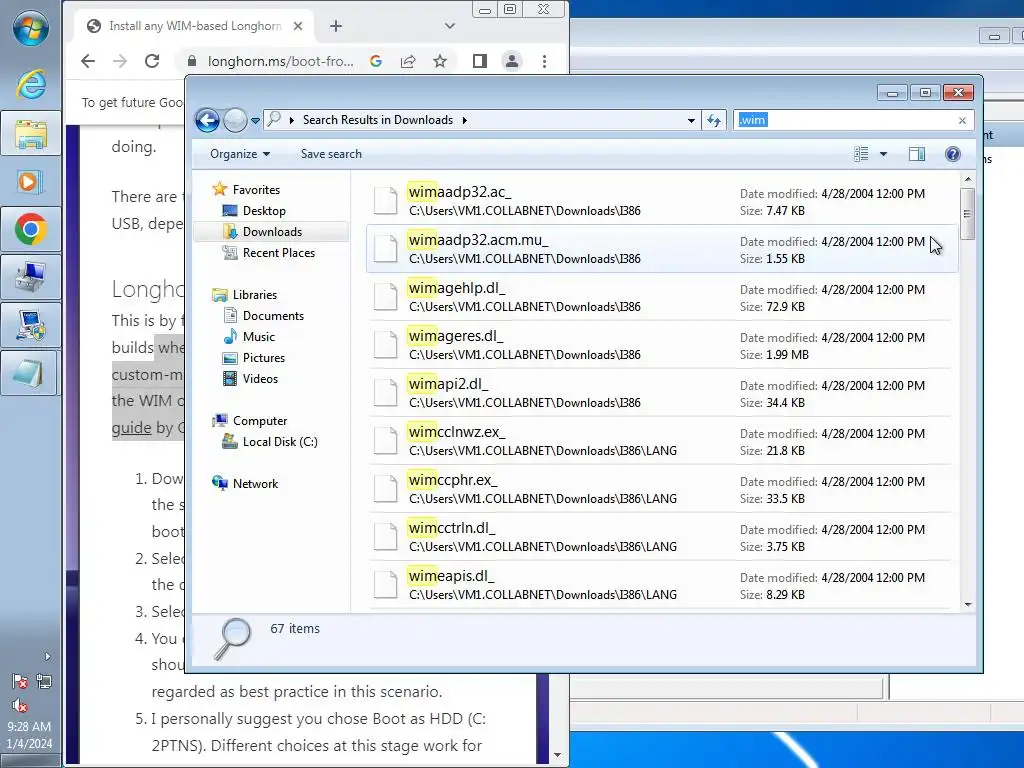The height and width of the screenshot is (768, 1024).
Task: Click the refresh button next to address bar
Action: [x=714, y=120]
